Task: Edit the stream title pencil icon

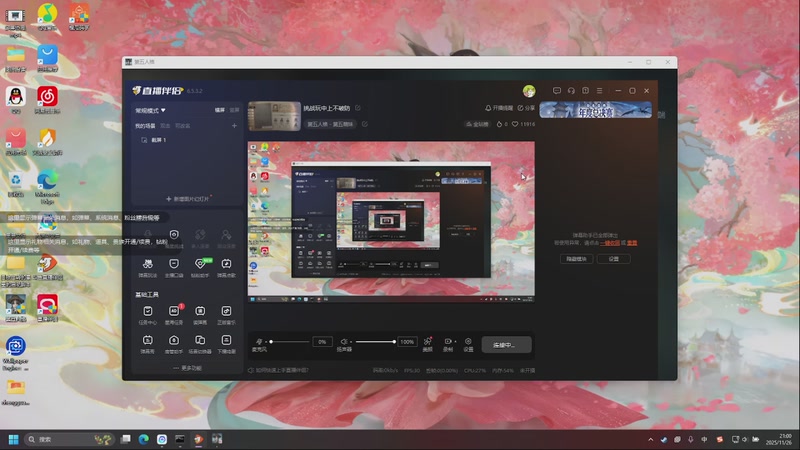Action: (x=358, y=108)
